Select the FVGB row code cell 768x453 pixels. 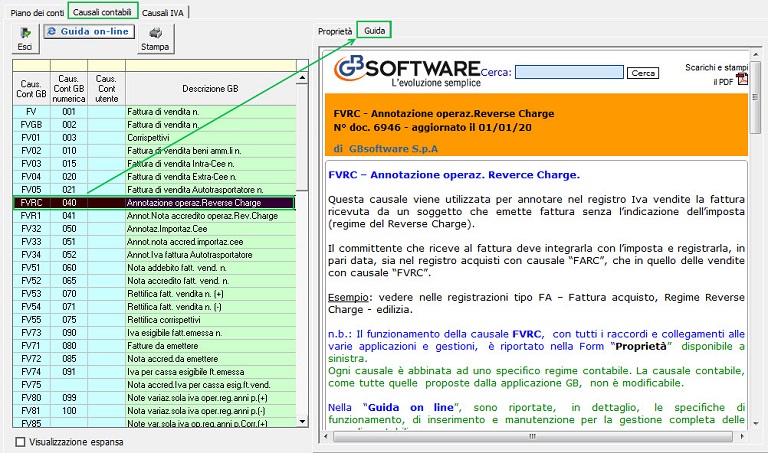[x=31, y=125]
